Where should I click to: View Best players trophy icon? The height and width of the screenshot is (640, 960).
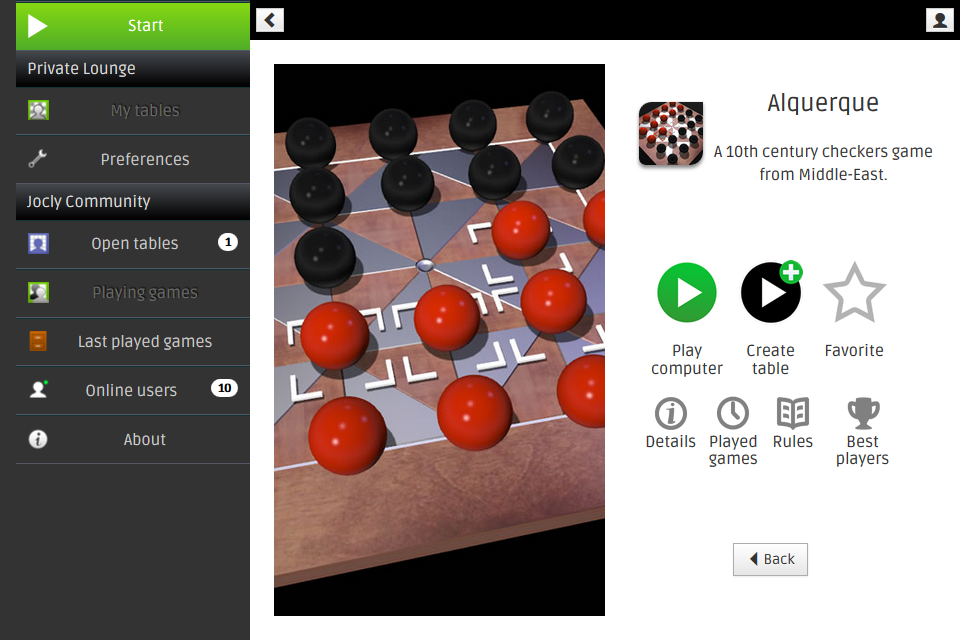[863, 413]
